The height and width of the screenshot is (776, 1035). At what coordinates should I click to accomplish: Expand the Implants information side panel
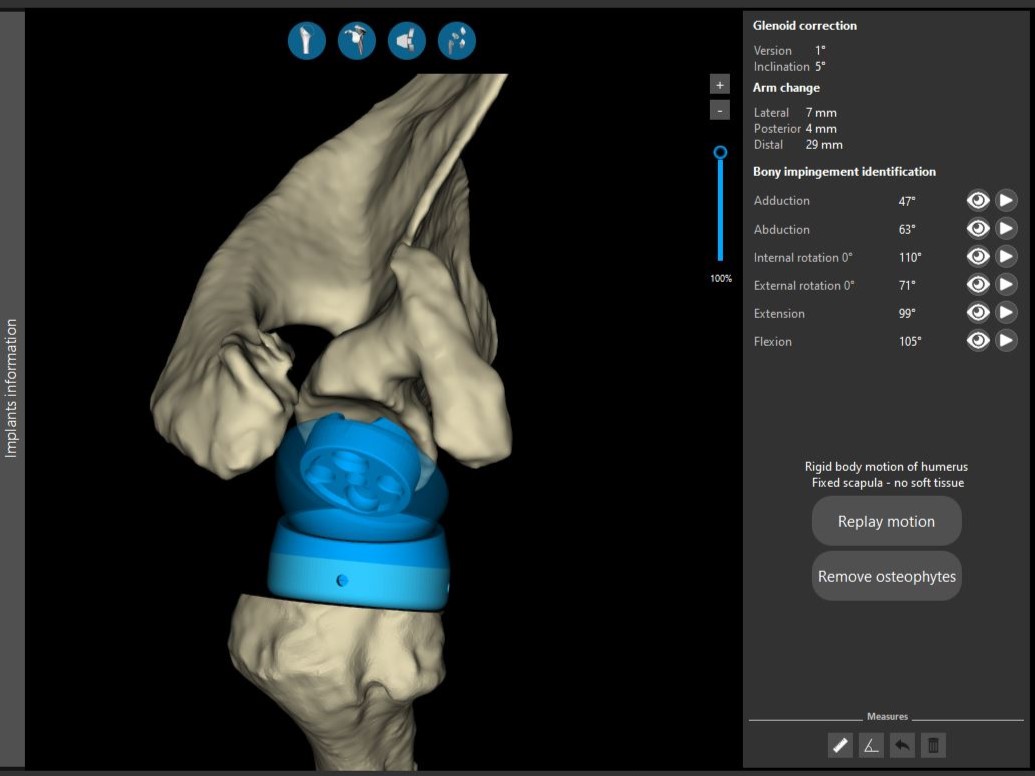point(12,388)
